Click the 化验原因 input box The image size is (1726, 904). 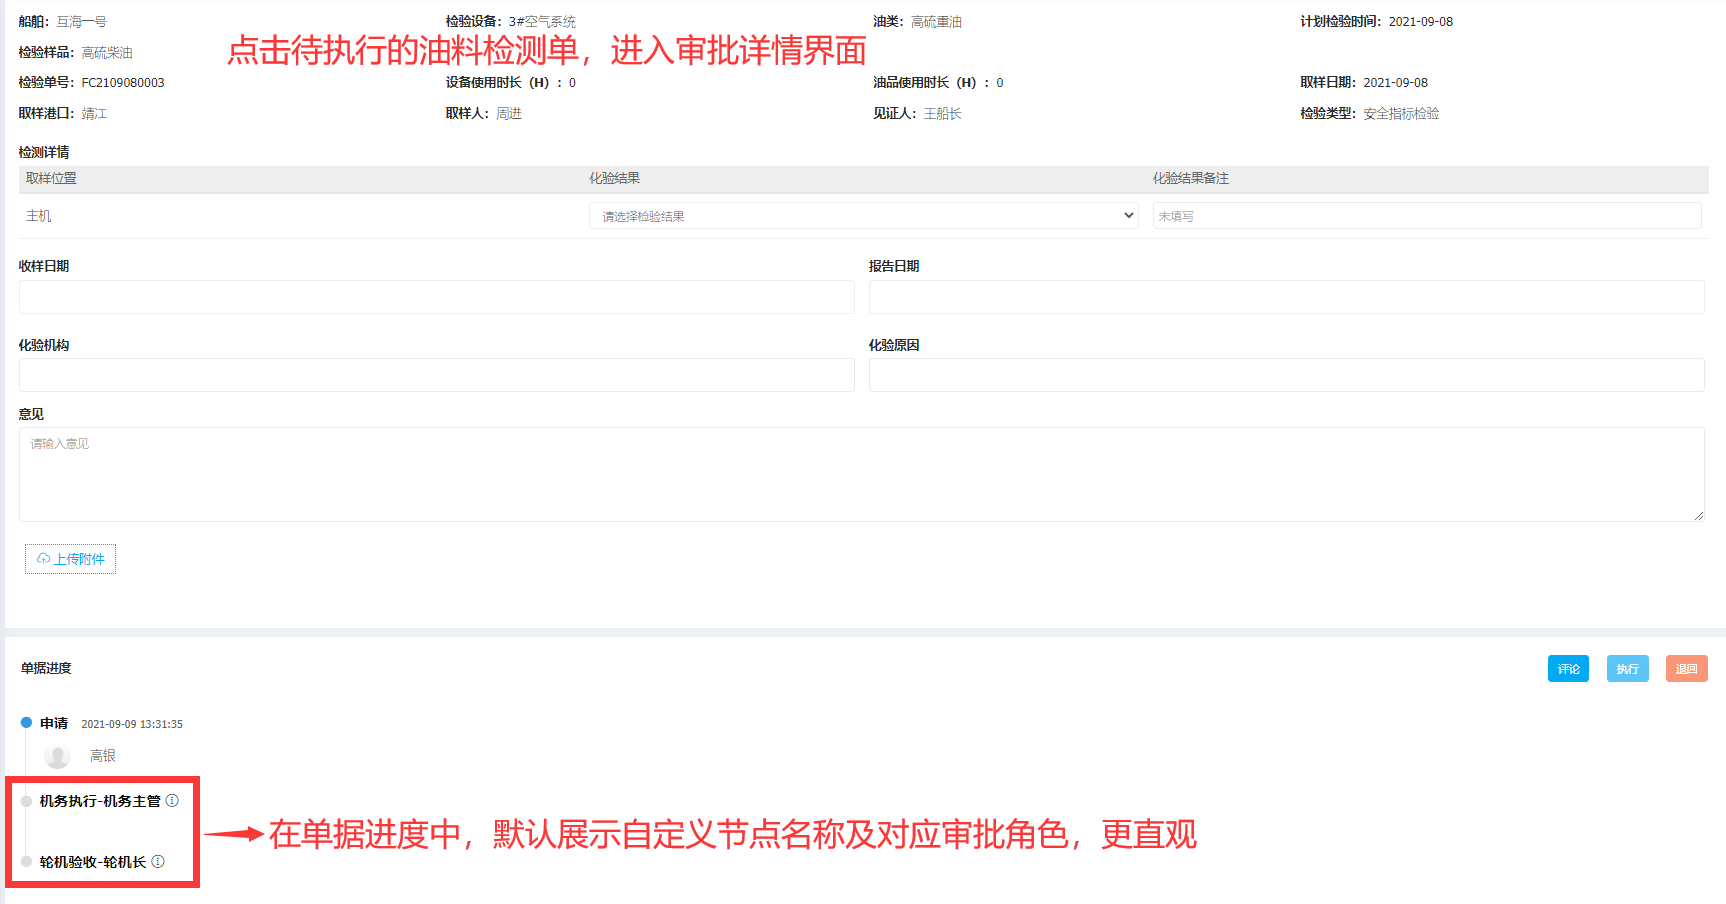click(x=1287, y=375)
